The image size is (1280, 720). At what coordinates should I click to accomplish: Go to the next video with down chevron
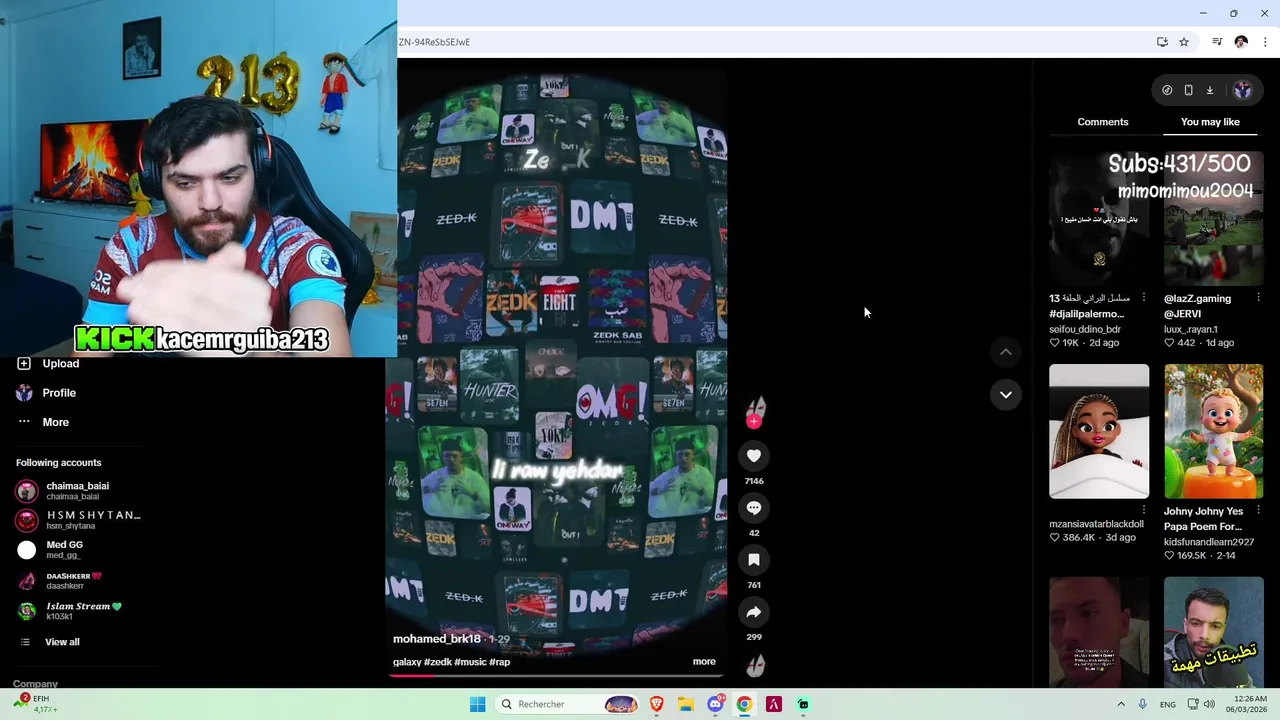tap(1006, 395)
